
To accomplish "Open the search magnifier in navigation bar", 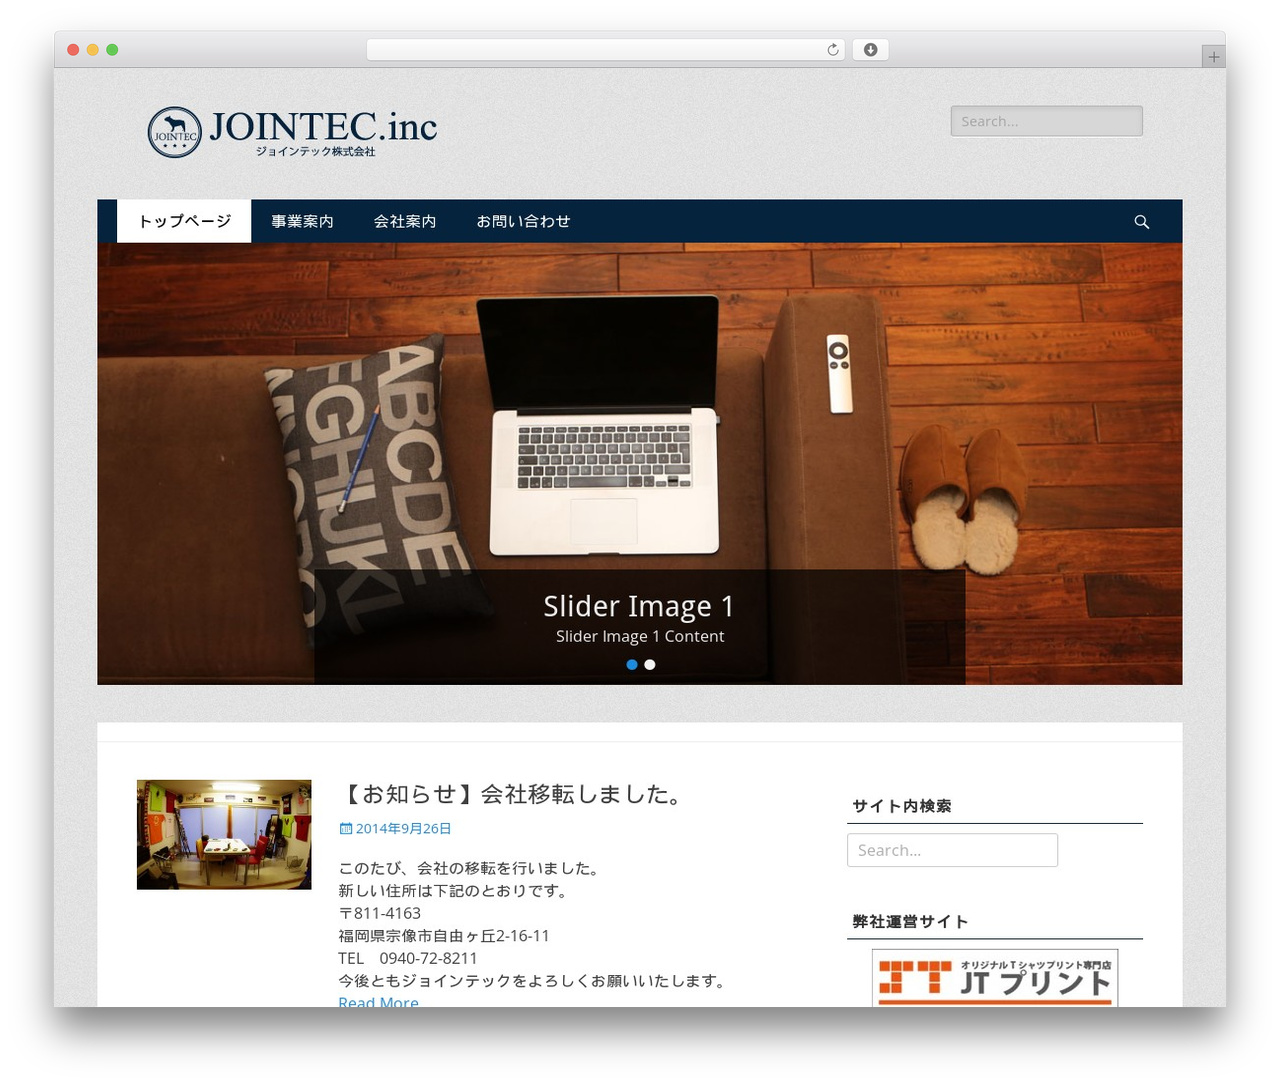I will pos(1141,222).
